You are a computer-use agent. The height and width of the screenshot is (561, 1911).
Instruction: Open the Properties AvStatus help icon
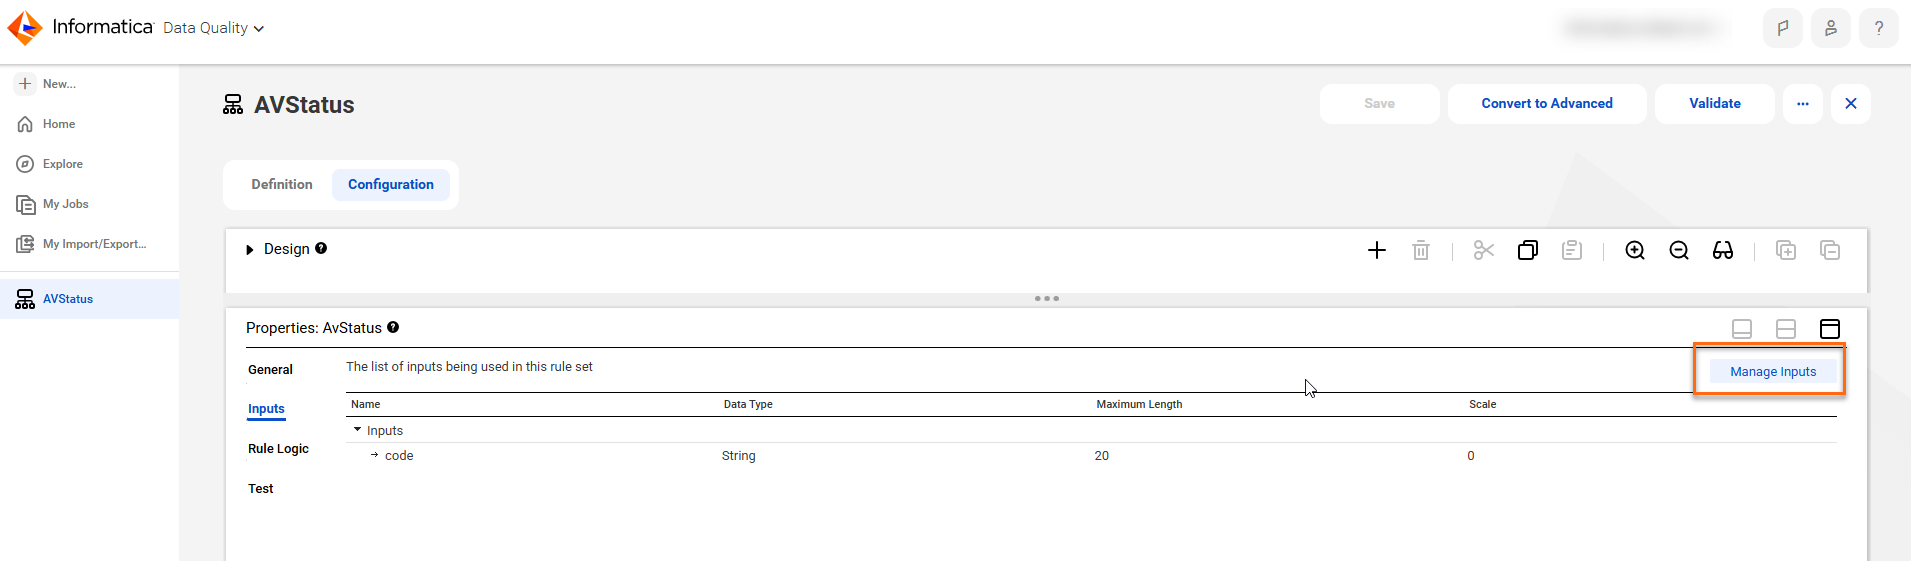click(393, 327)
